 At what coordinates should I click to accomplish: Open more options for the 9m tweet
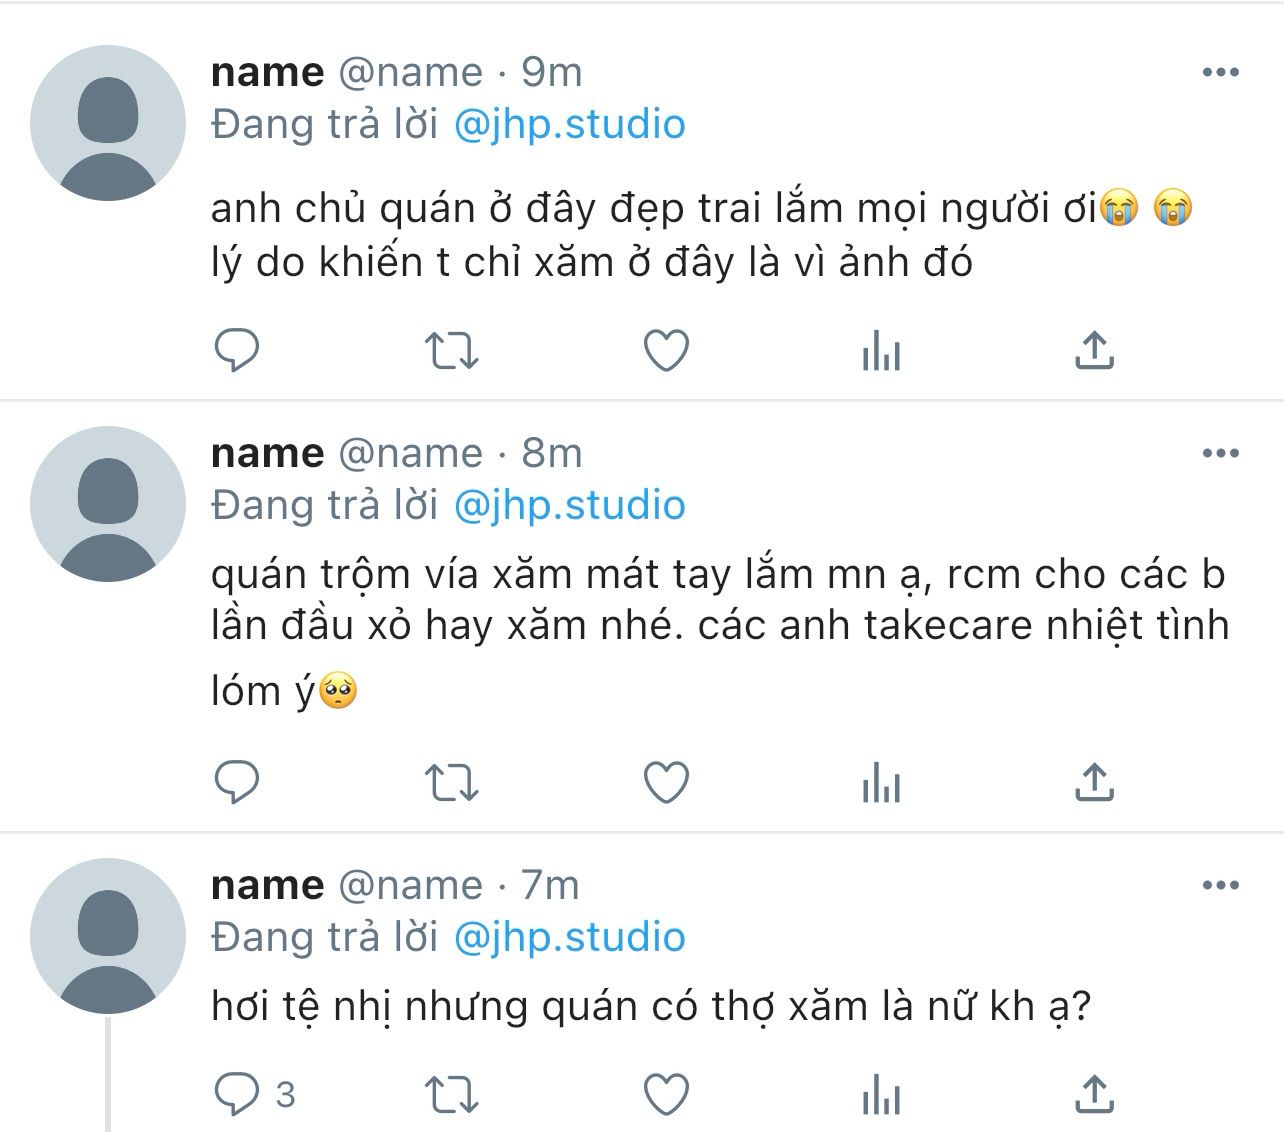[1220, 72]
